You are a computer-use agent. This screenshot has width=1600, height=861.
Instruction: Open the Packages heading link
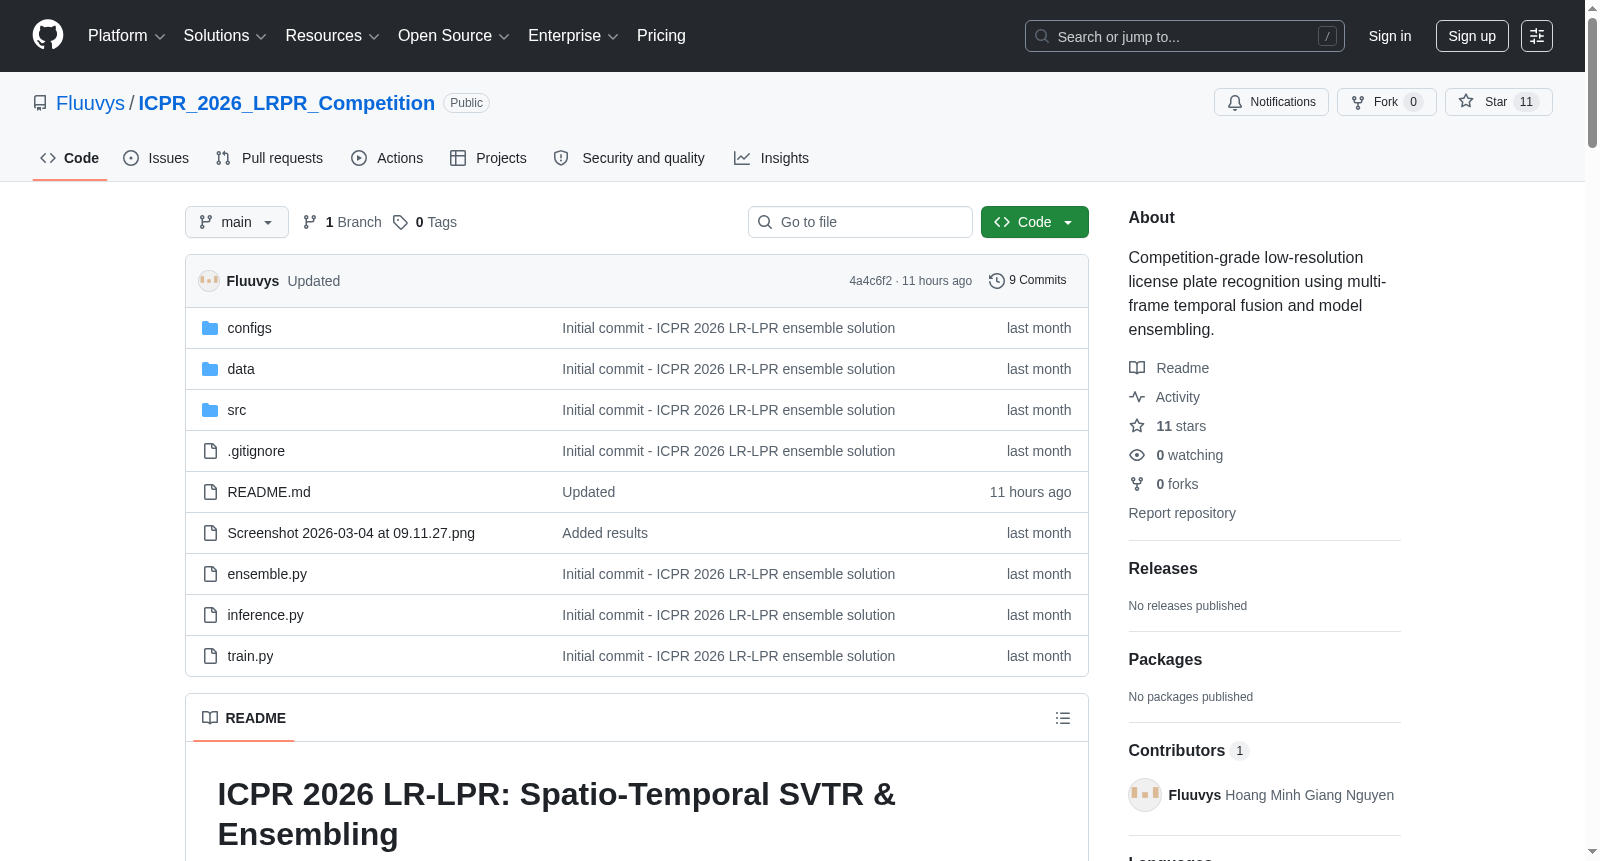click(x=1165, y=659)
